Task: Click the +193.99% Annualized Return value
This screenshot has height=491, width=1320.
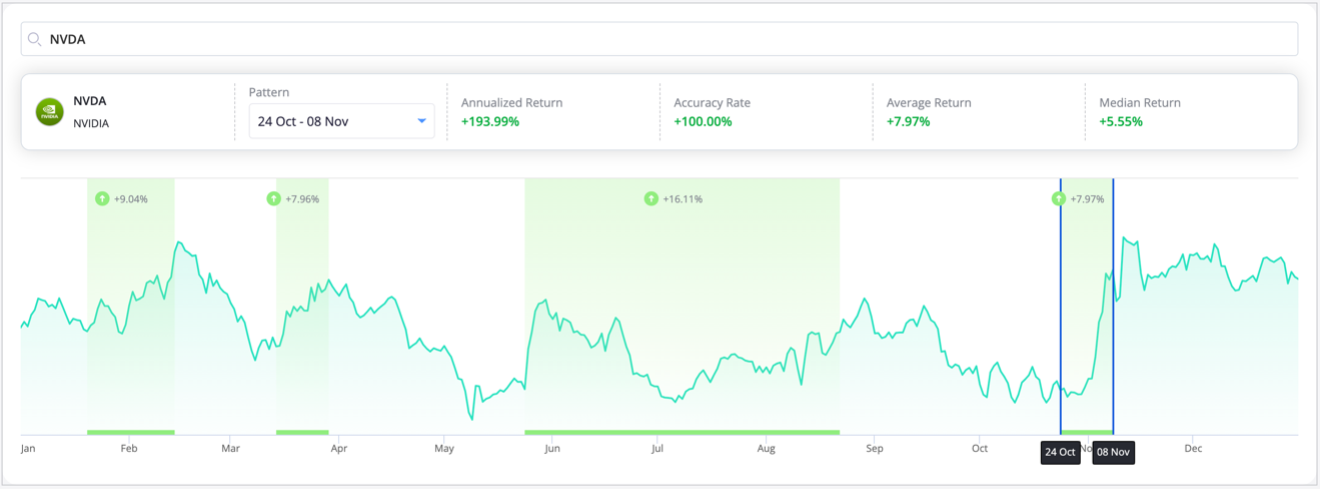Action: pyautogui.click(x=490, y=122)
